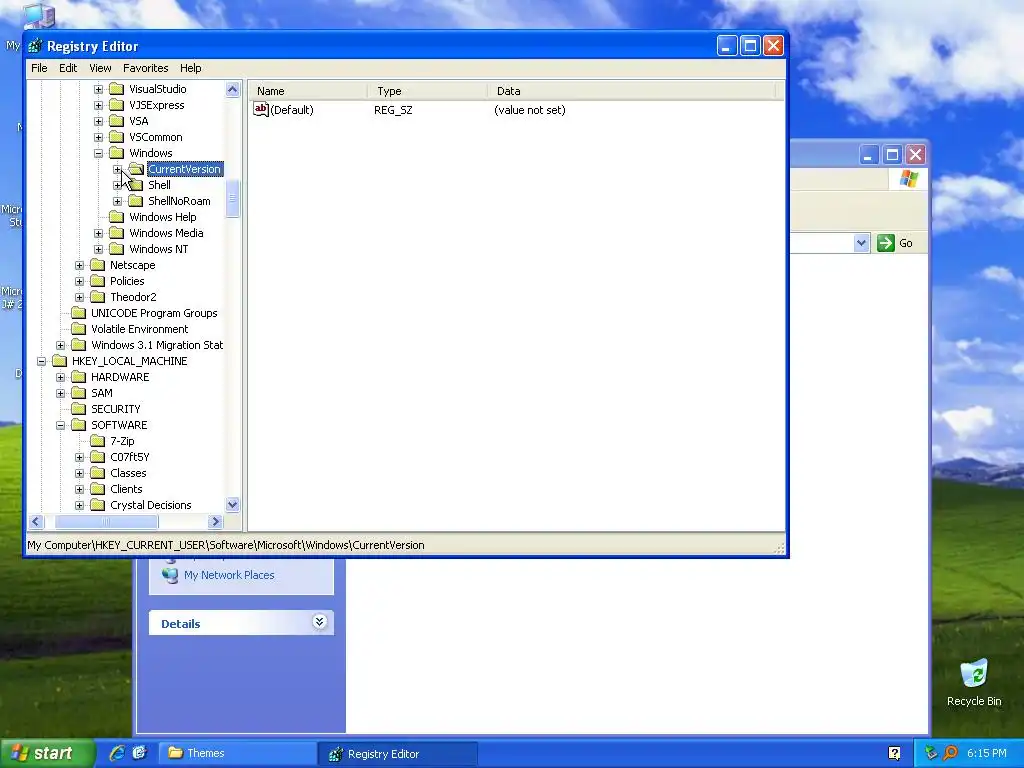Viewport: 1024px width, 768px height.
Task: Click the SECURITY folder icon
Action: [x=78, y=409]
